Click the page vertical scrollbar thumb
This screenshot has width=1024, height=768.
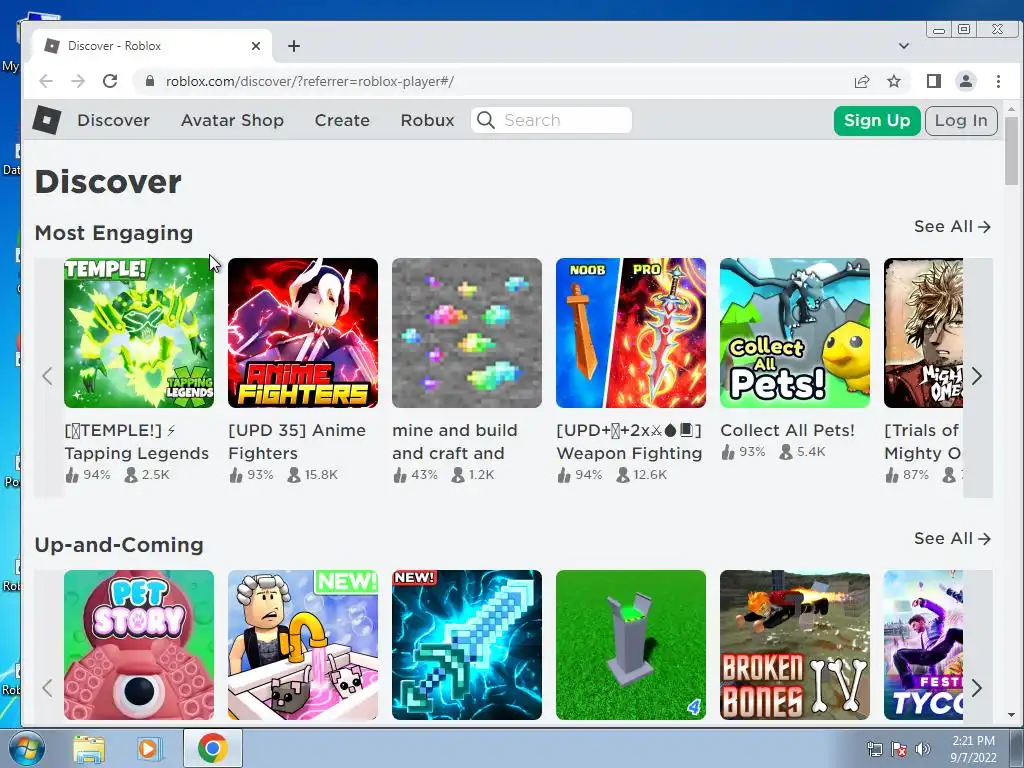[x=1012, y=152]
